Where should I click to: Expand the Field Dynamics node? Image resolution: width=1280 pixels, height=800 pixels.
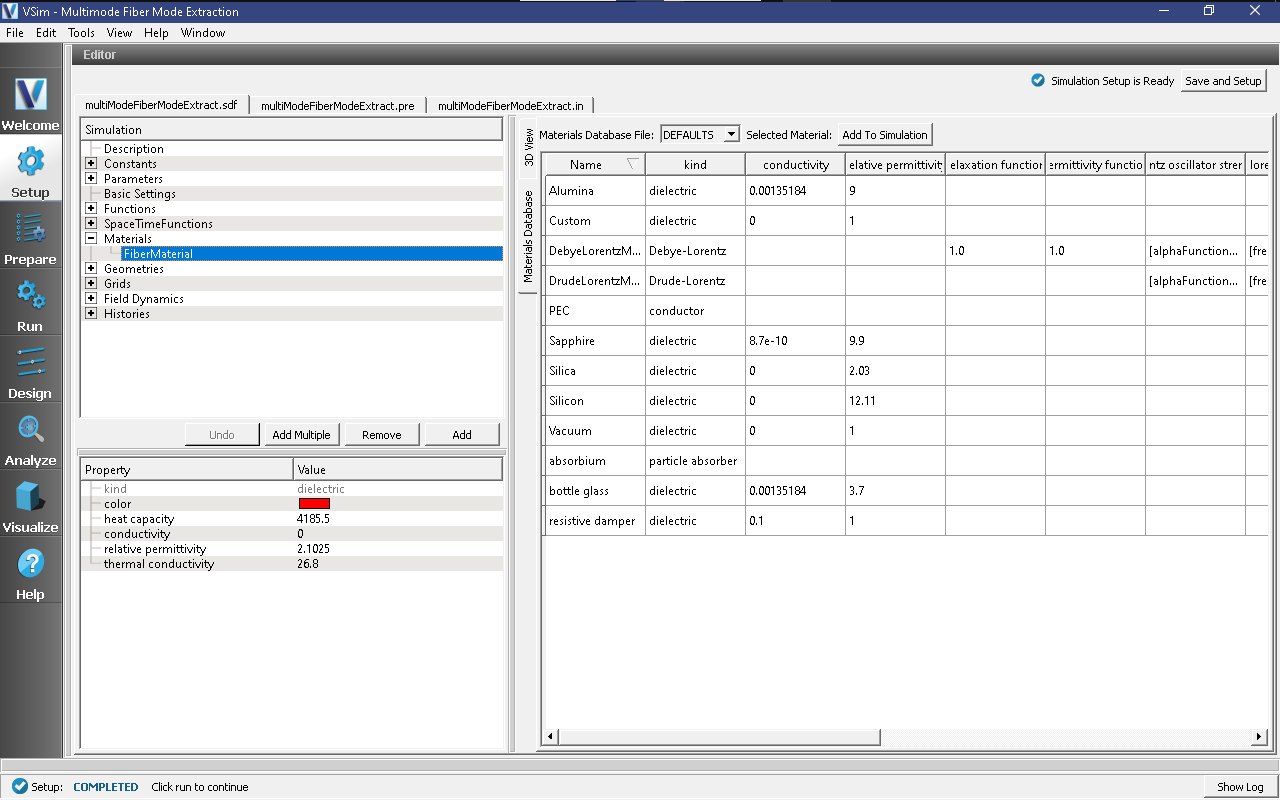point(91,299)
